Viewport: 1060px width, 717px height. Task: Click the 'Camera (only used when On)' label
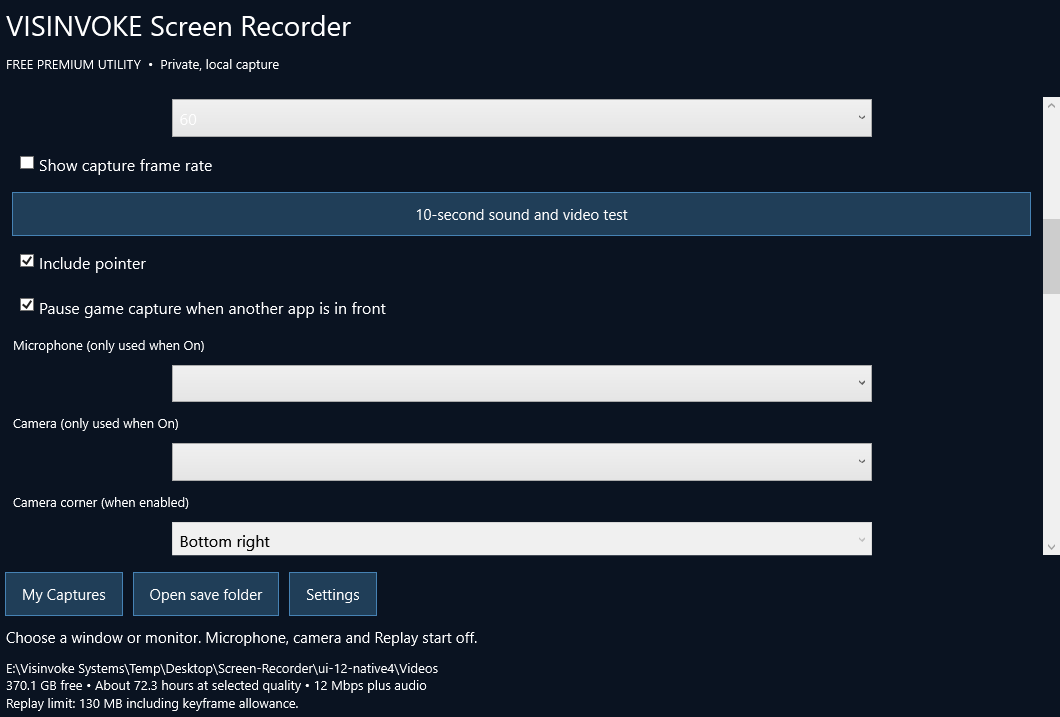pyautogui.click(x=96, y=424)
